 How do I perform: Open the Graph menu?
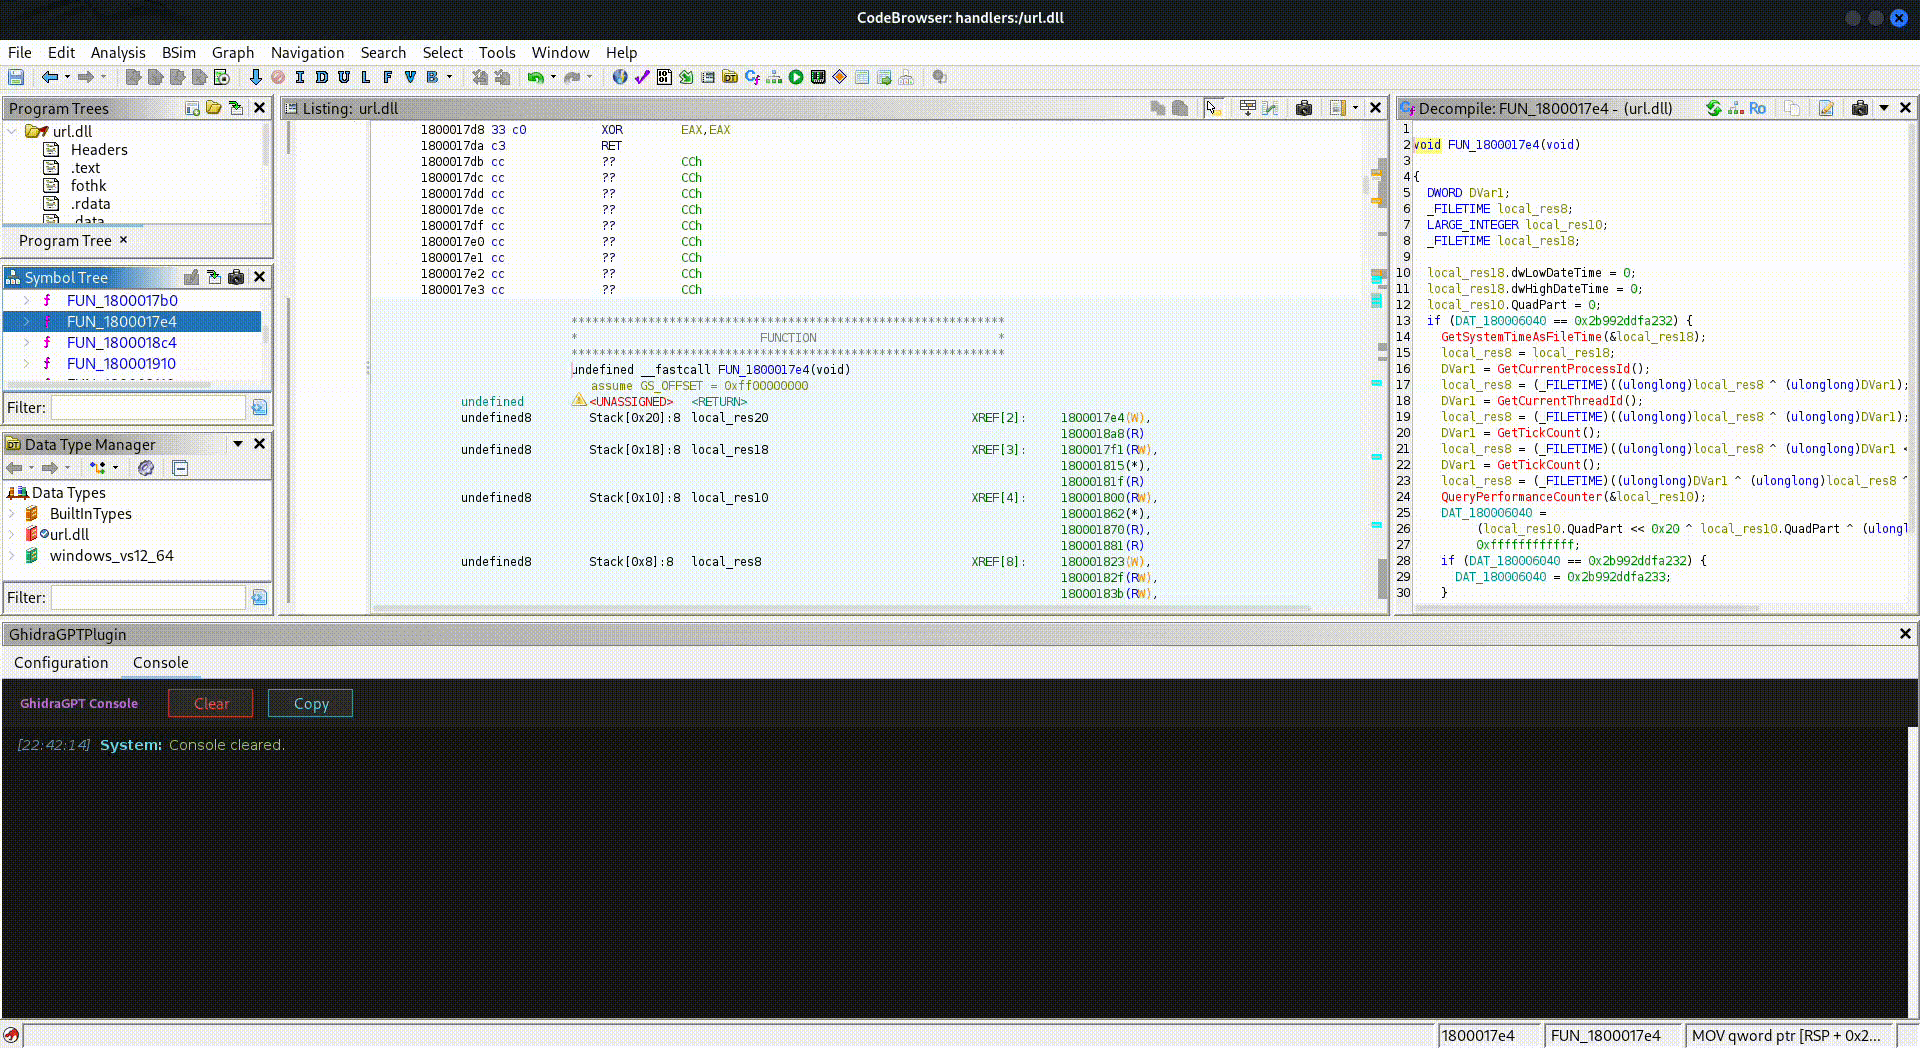pyautogui.click(x=233, y=53)
